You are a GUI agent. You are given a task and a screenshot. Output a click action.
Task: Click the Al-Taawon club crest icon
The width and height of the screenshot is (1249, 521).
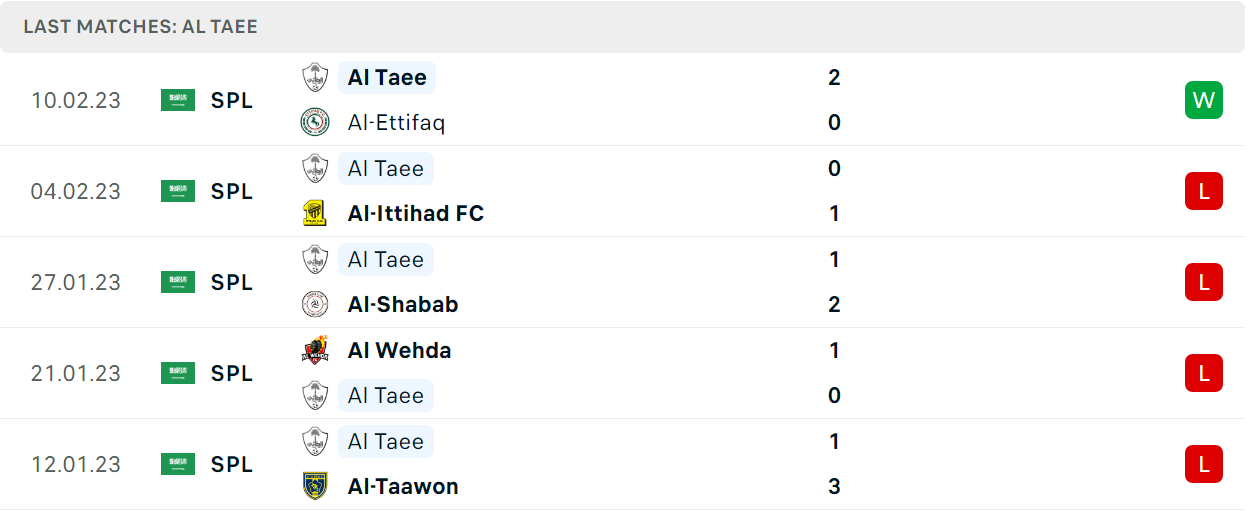pos(315,486)
